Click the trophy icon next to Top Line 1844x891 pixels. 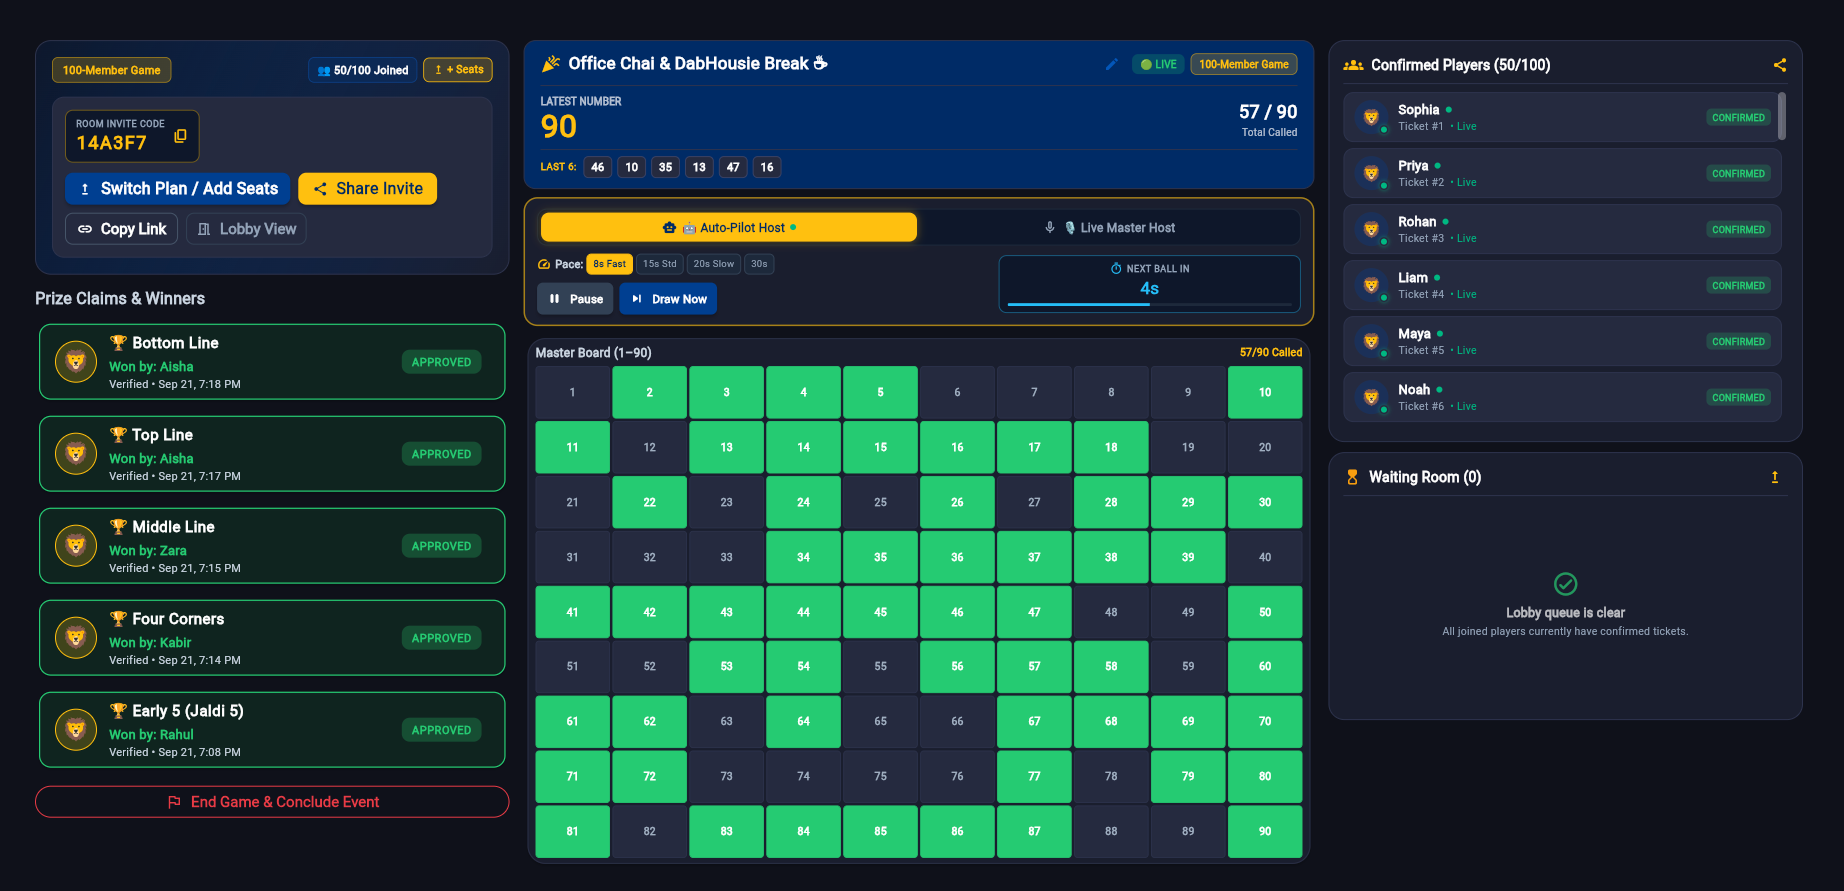pos(118,435)
